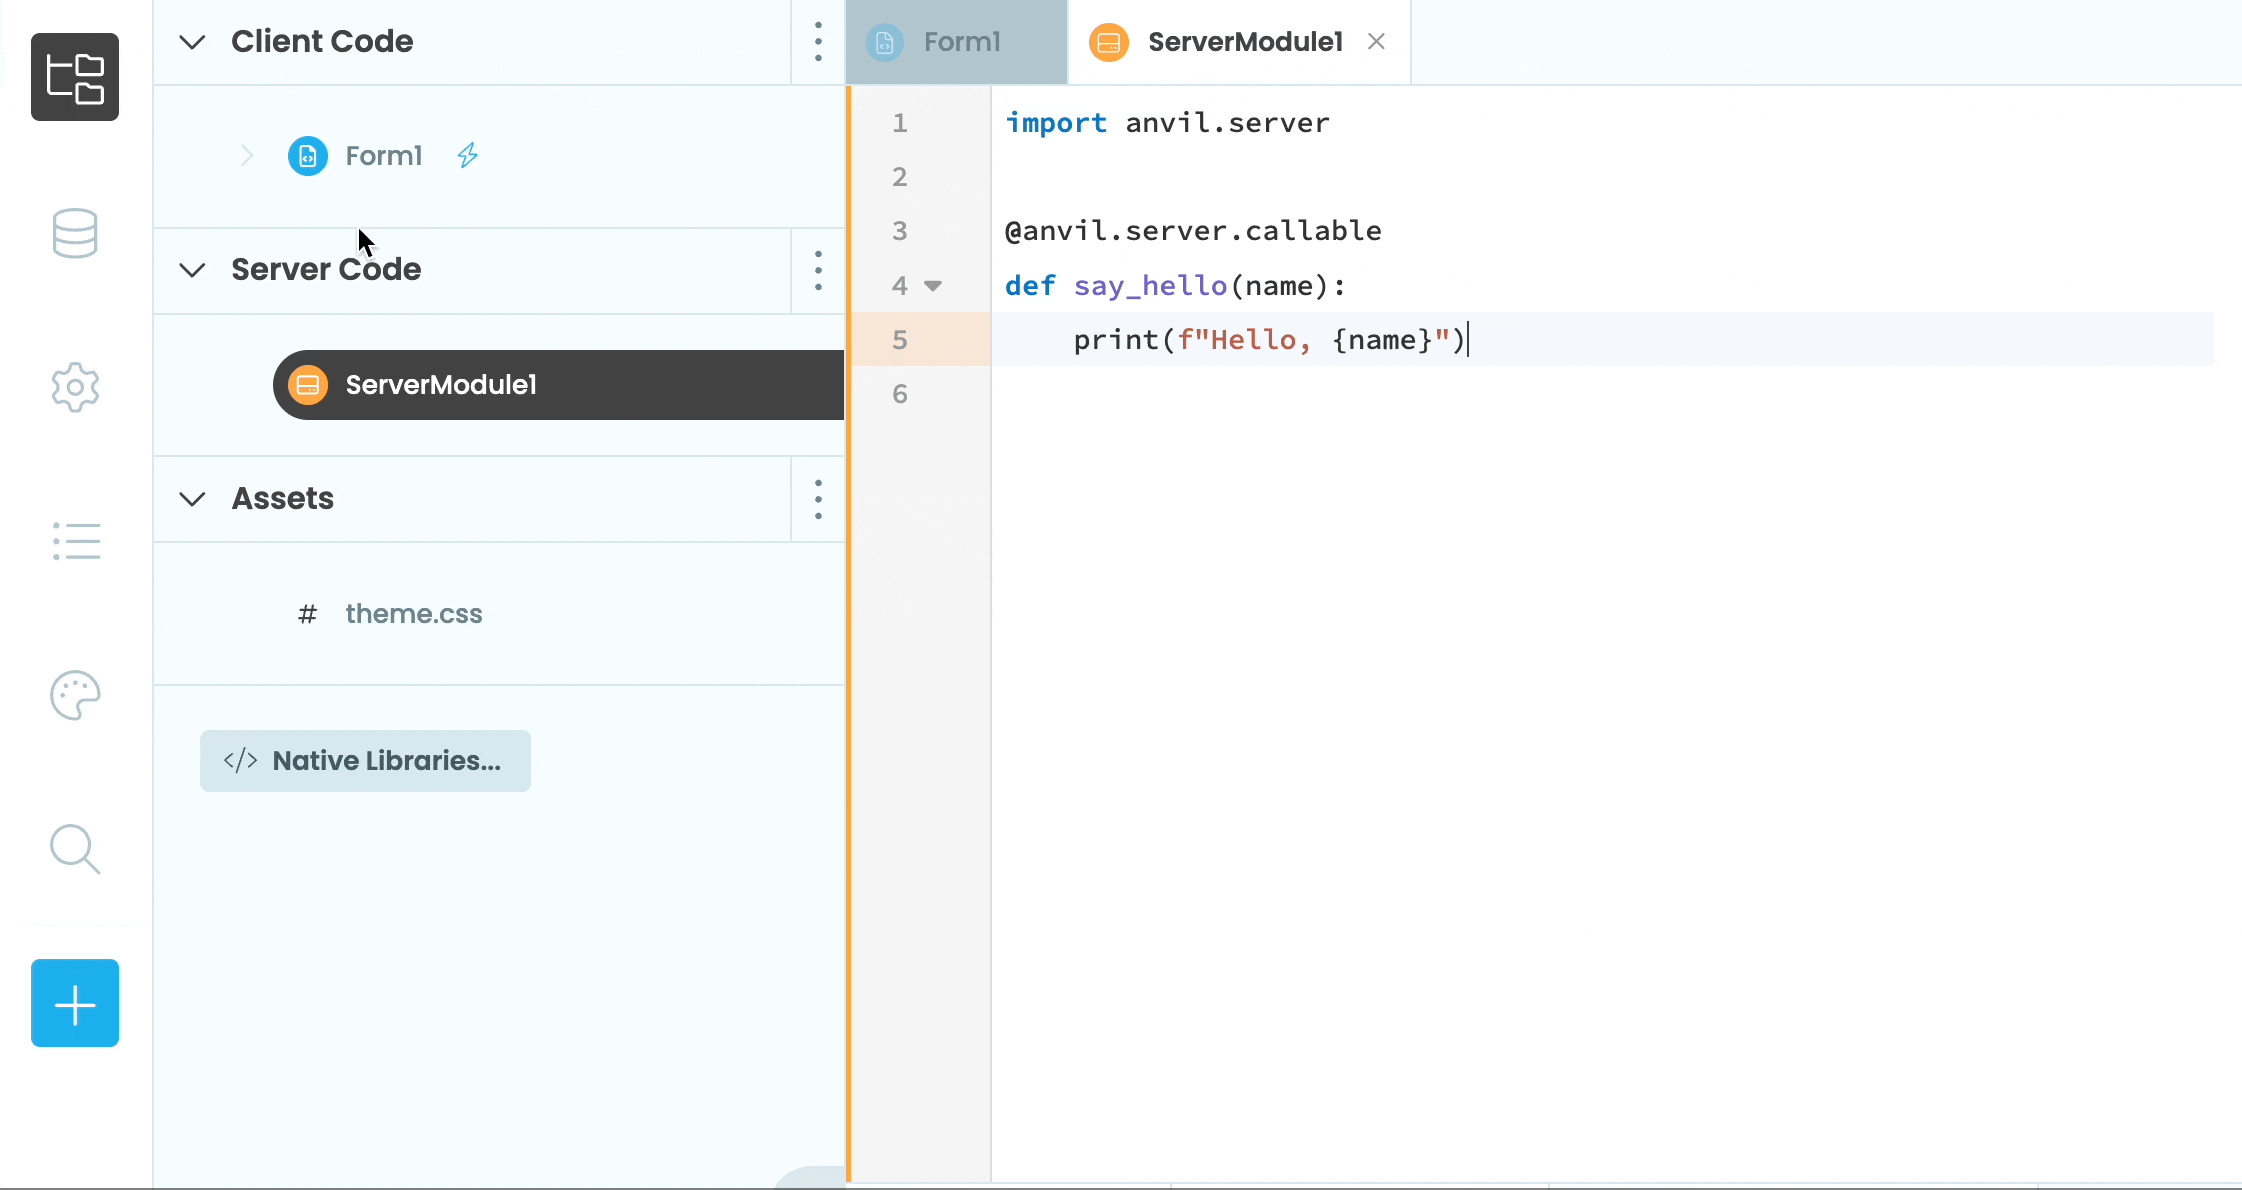Collapse the Assets section
The width and height of the screenshot is (2242, 1190).
pos(192,499)
